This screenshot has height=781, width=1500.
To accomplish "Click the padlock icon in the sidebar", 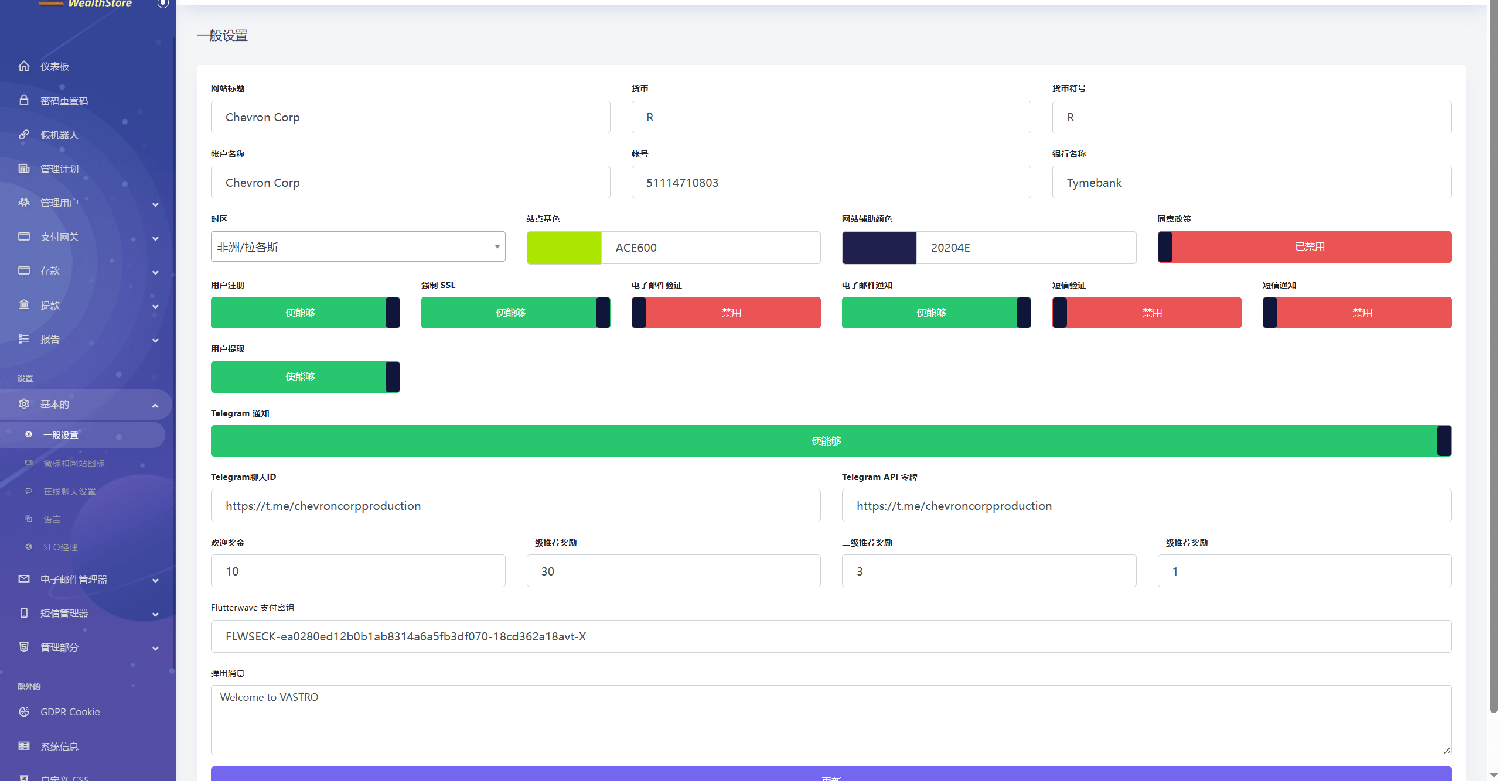I will (x=24, y=101).
